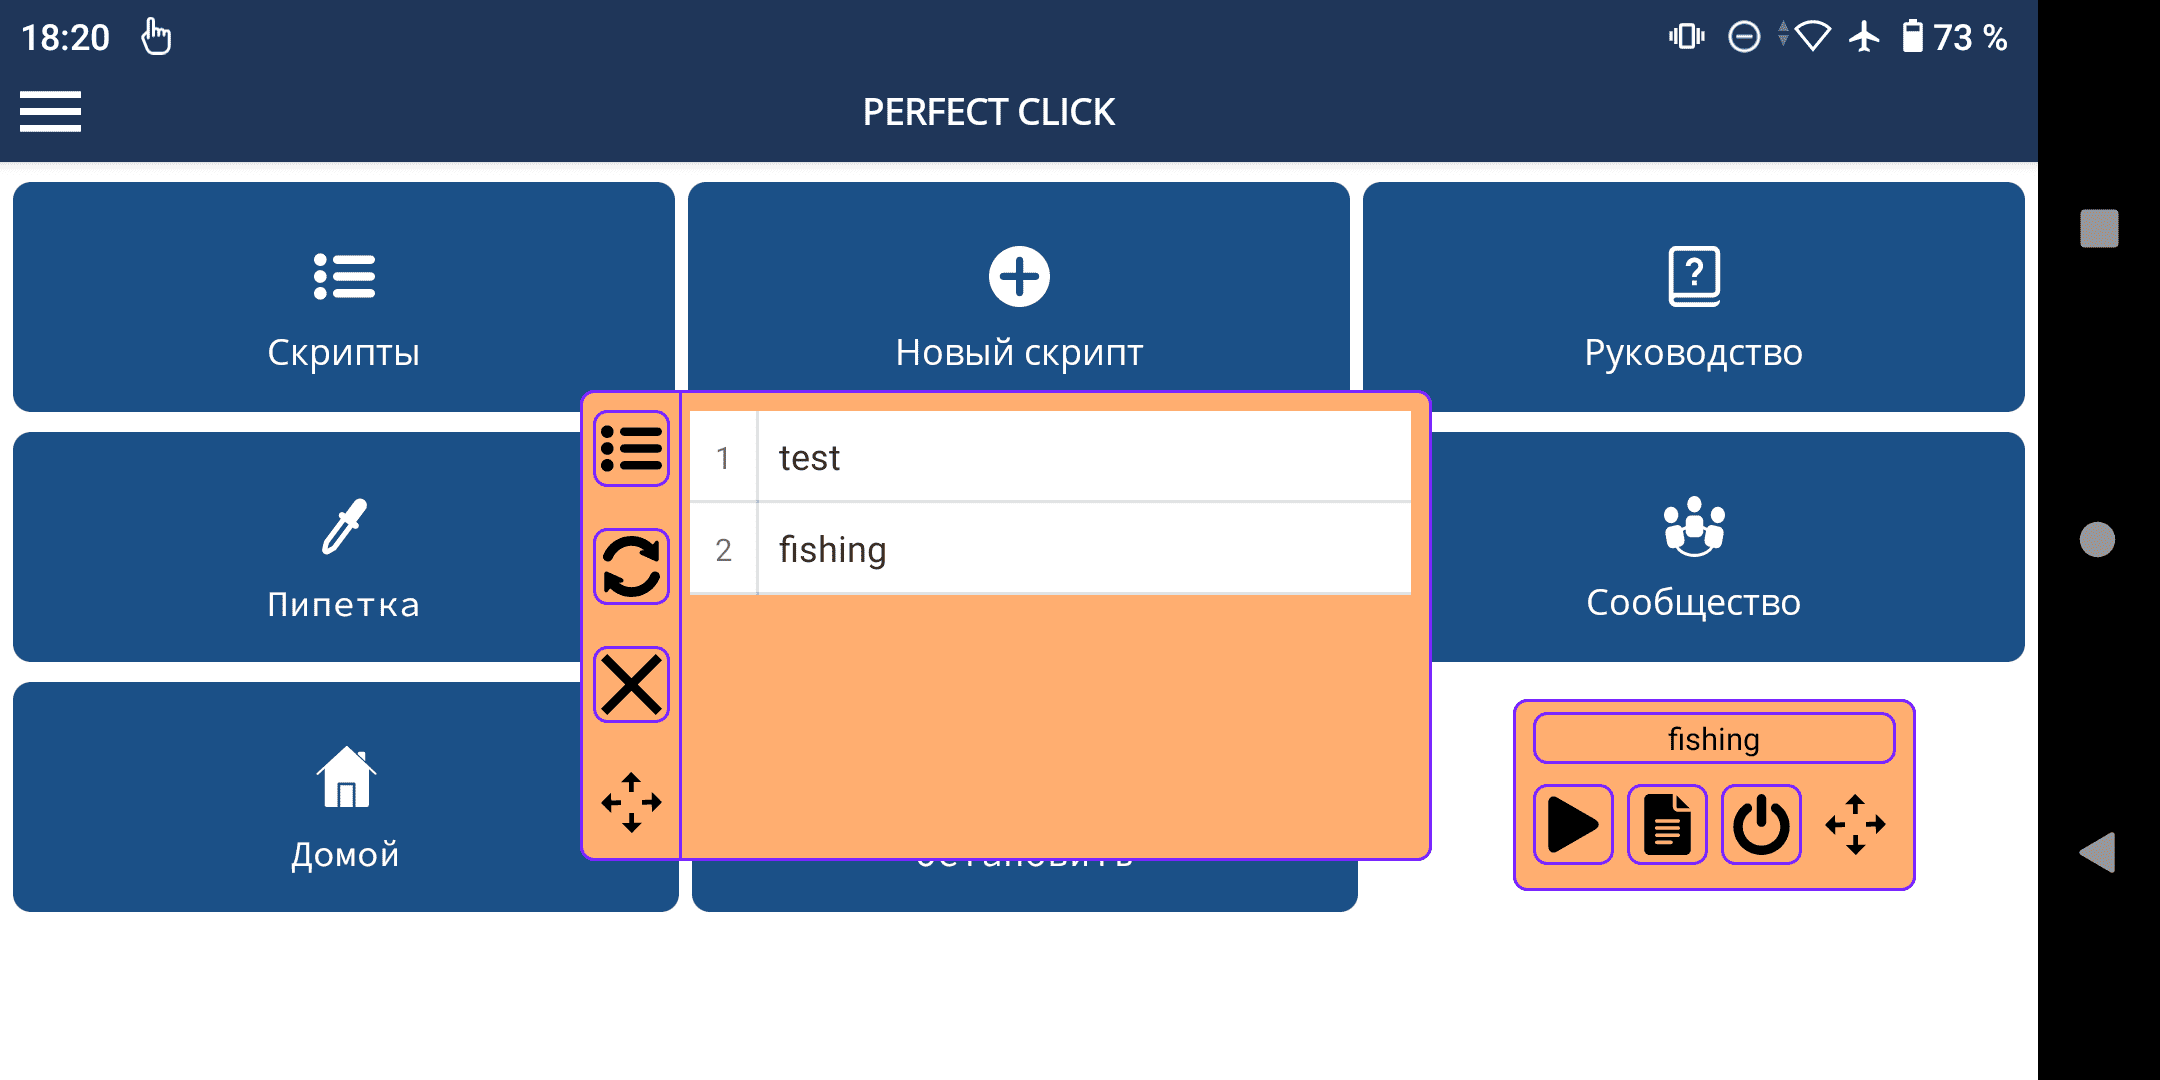Open the fishing script document icon
2160x1080 pixels.
[1667, 825]
